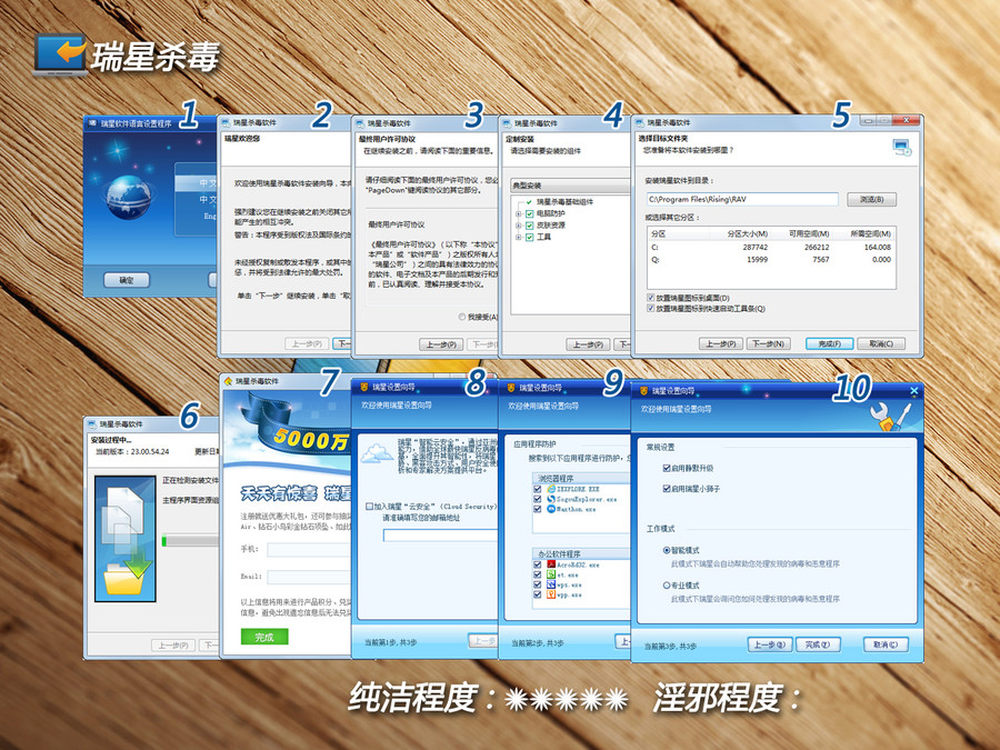Uncheck the AcroRd32.exe checkbox
Screen dimensions: 1000x750
[x=537, y=565]
